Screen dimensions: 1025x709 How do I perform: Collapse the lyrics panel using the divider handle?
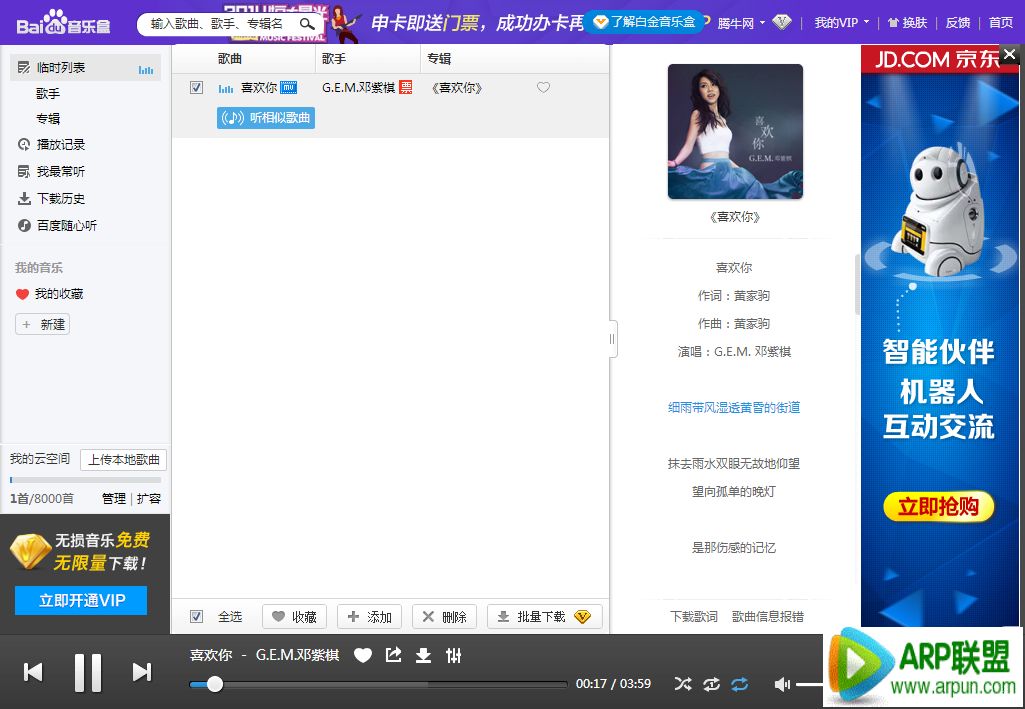click(612, 339)
